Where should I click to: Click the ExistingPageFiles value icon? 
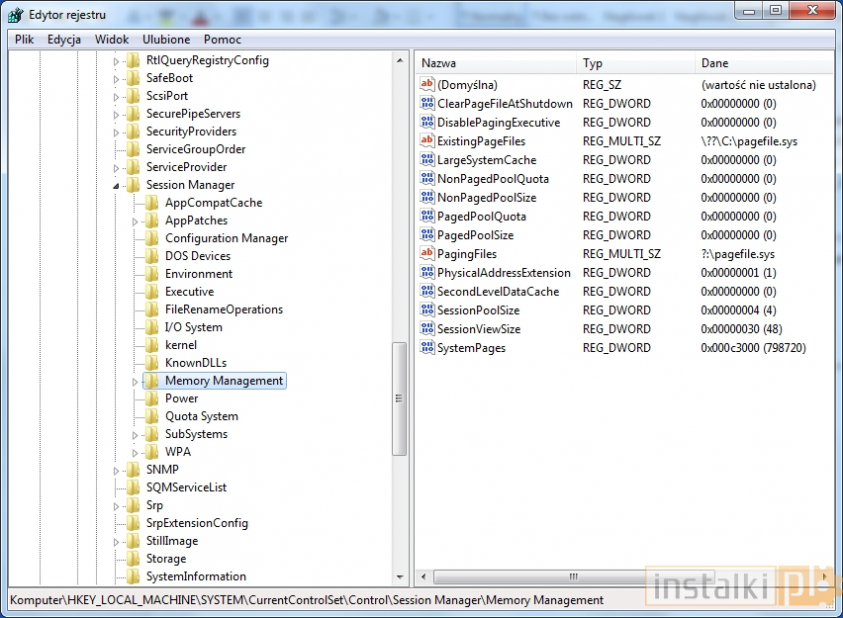pyautogui.click(x=427, y=141)
